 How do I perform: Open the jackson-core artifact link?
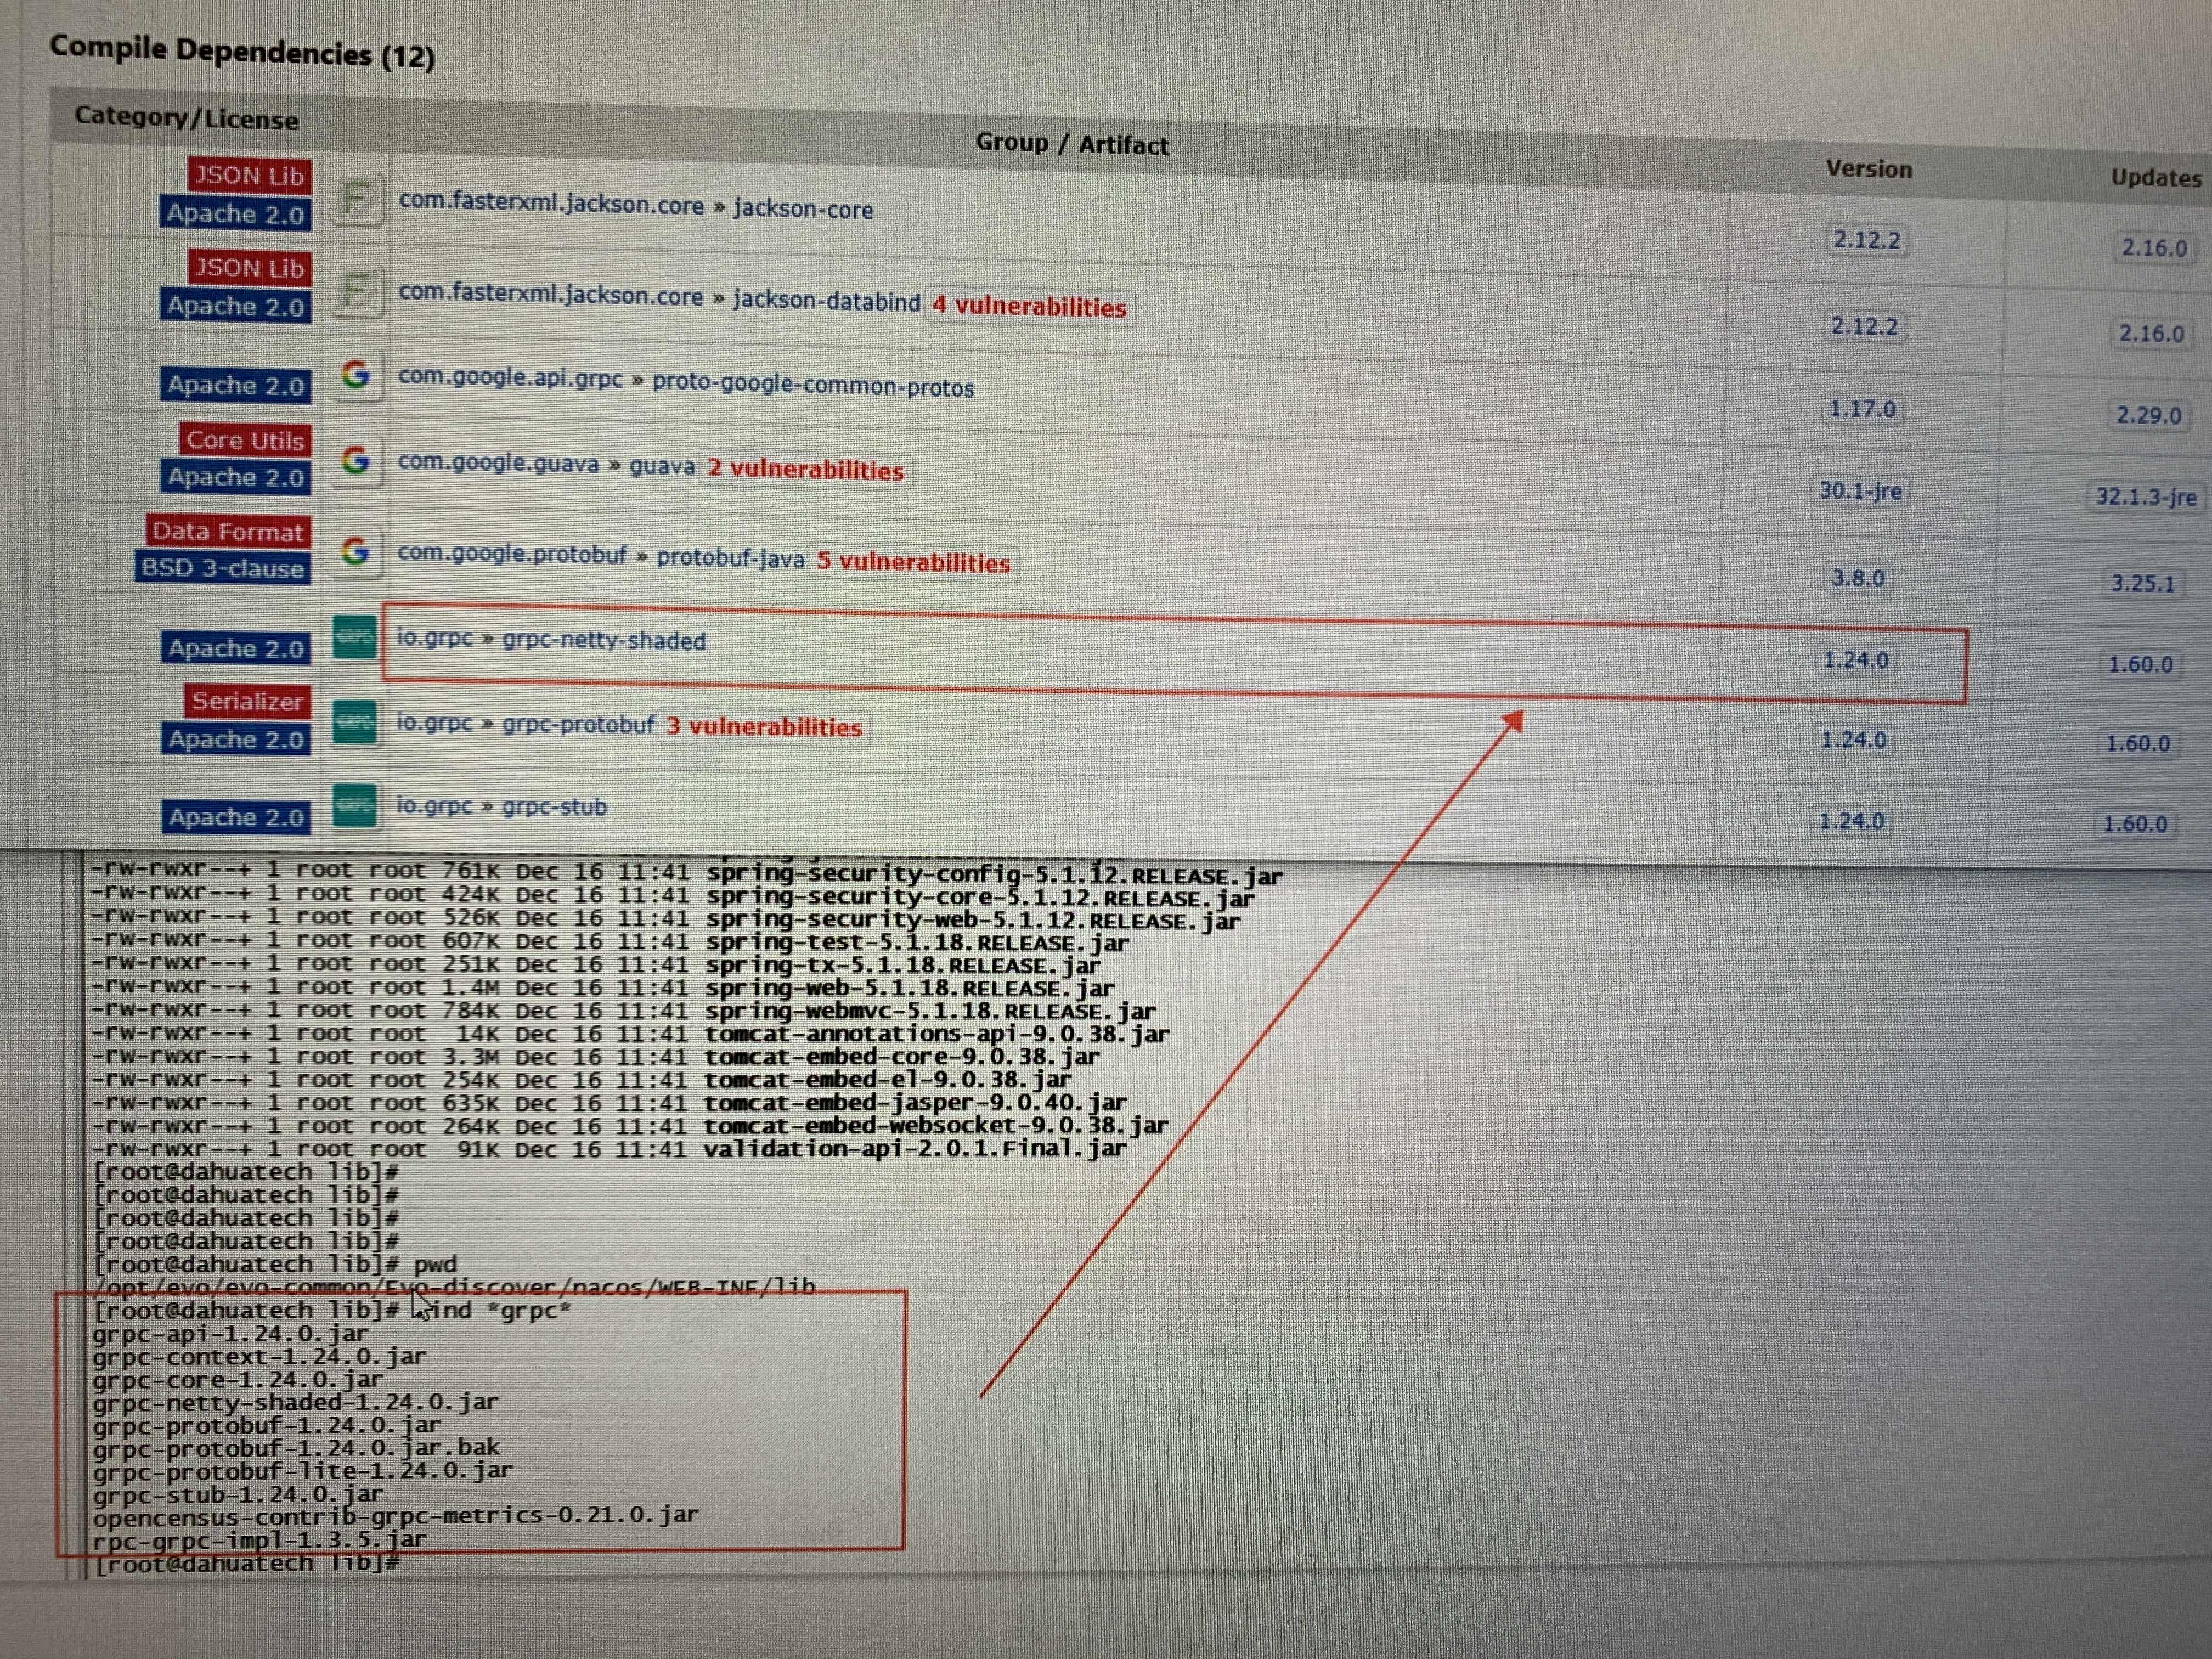[x=803, y=209]
